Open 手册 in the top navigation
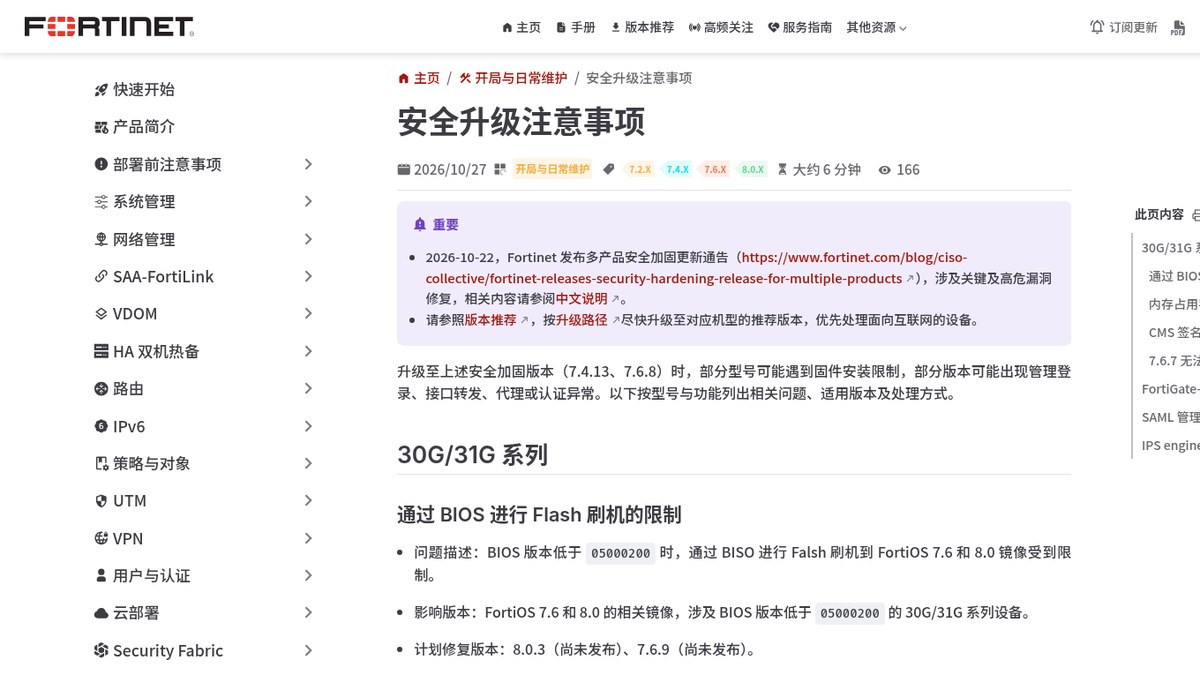The height and width of the screenshot is (675, 1200). point(576,27)
